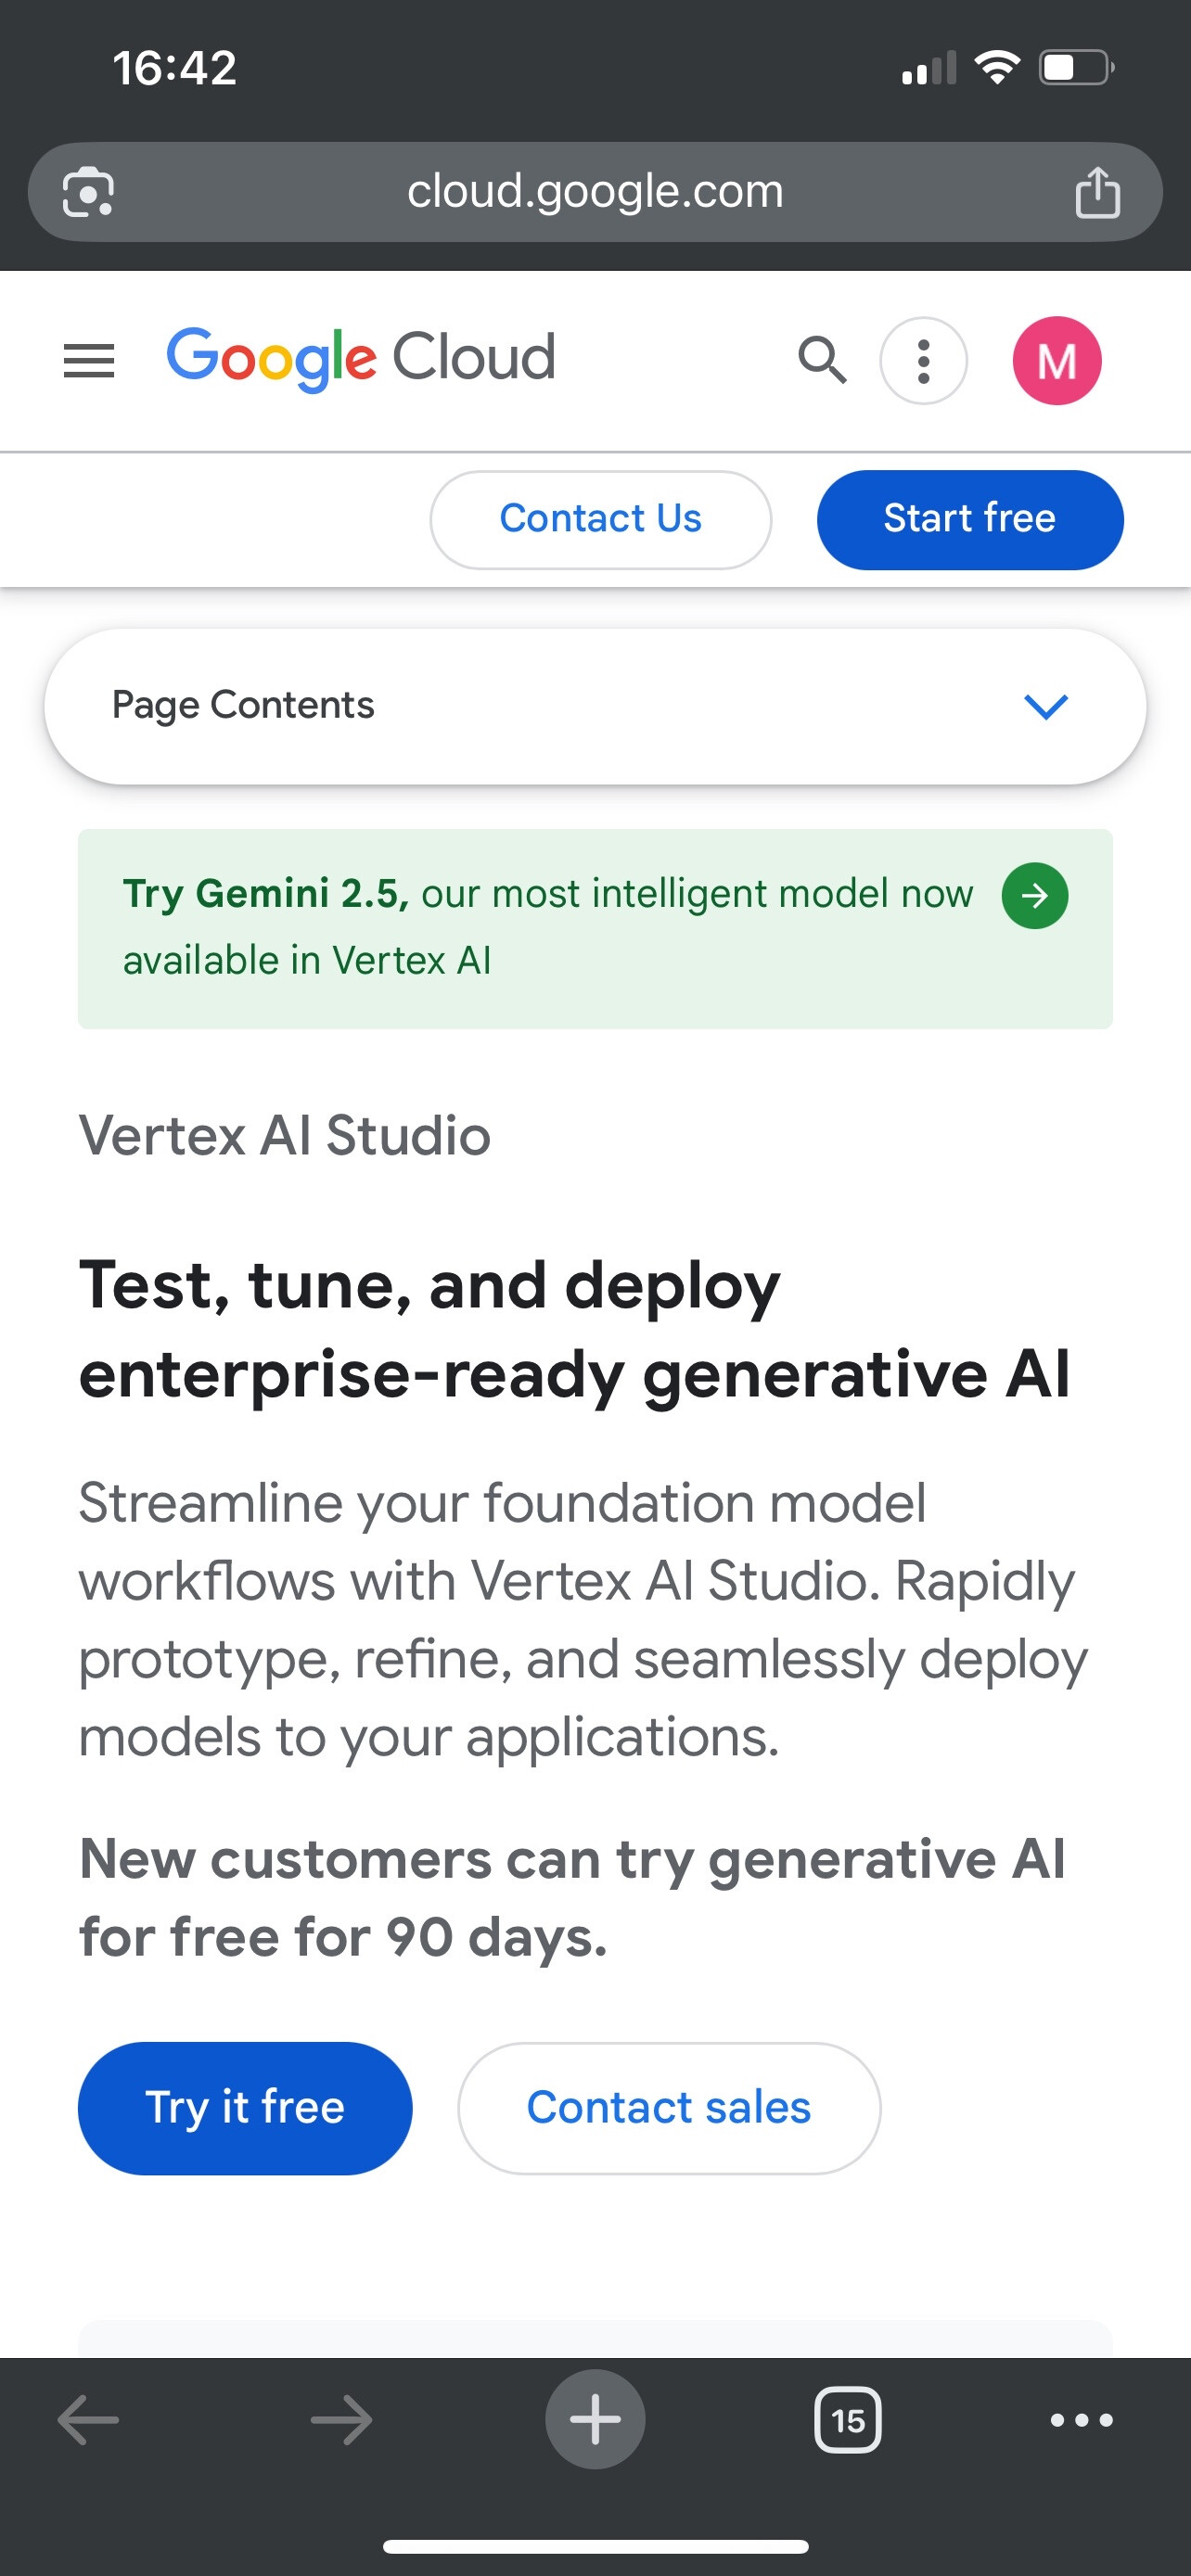This screenshot has width=1191, height=2576.
Task: Go back to the previous page
Action: 89,2420
